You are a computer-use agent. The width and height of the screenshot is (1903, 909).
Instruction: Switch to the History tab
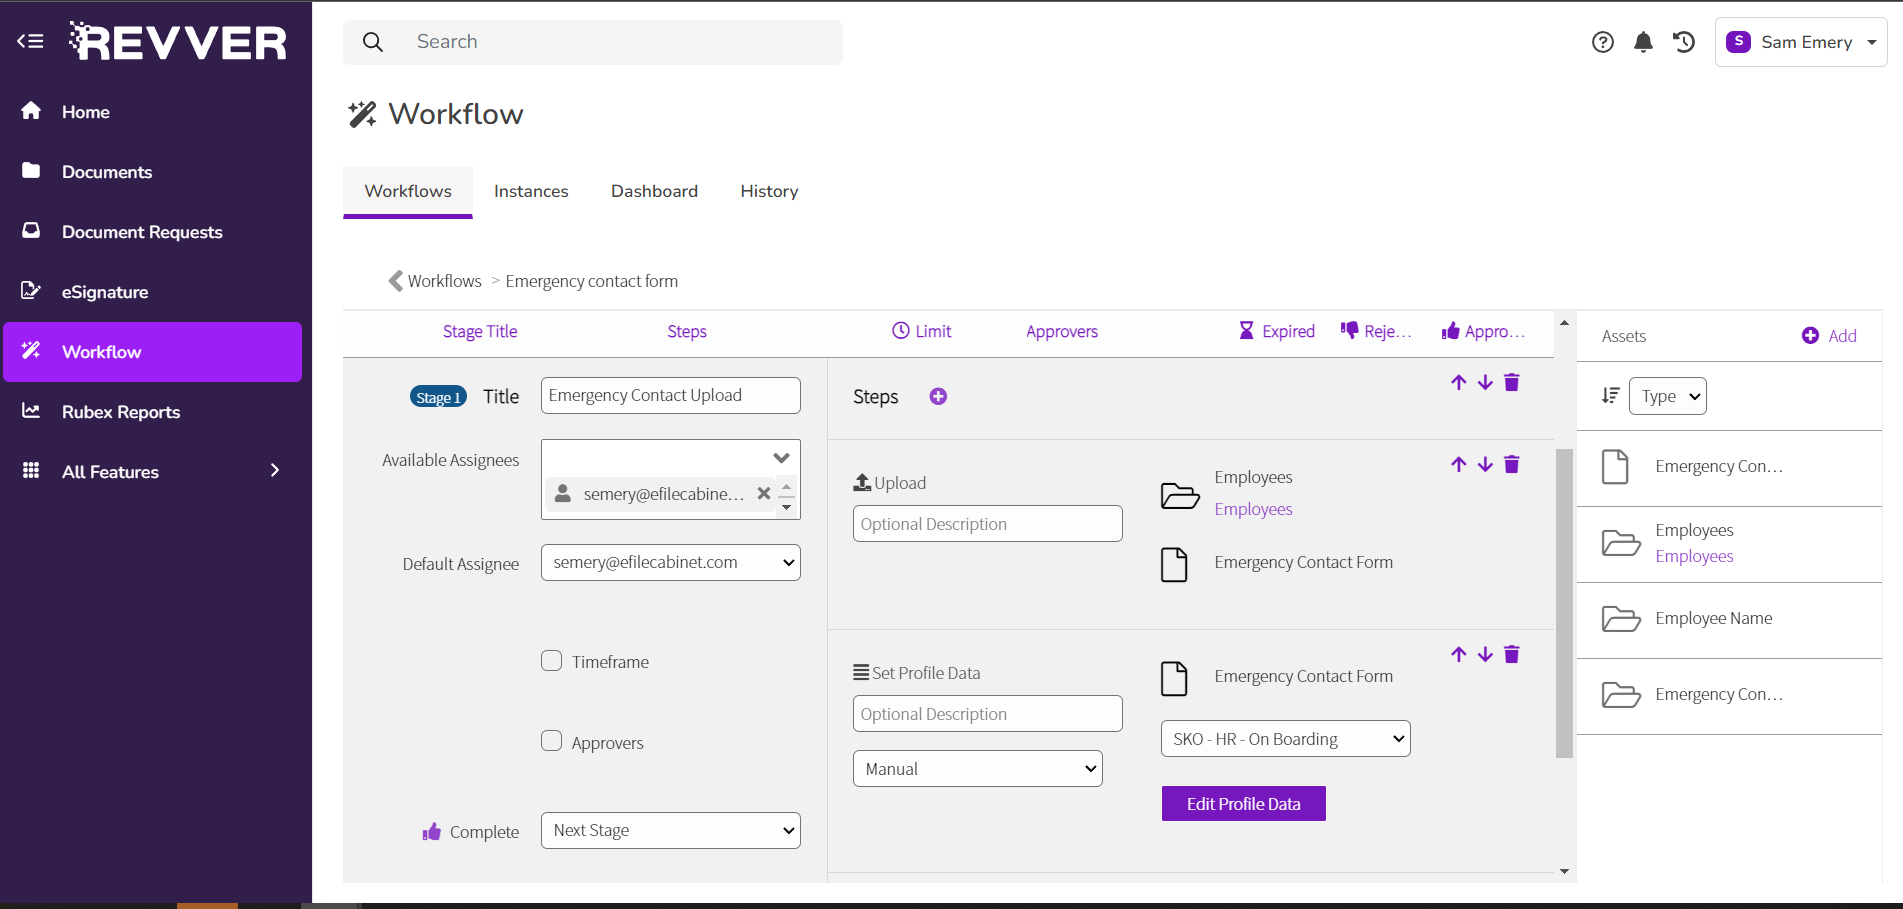(768, 191)
